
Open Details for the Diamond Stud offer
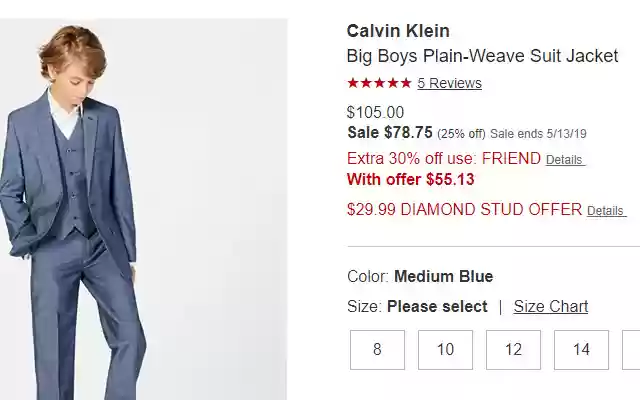coord(606,211)
